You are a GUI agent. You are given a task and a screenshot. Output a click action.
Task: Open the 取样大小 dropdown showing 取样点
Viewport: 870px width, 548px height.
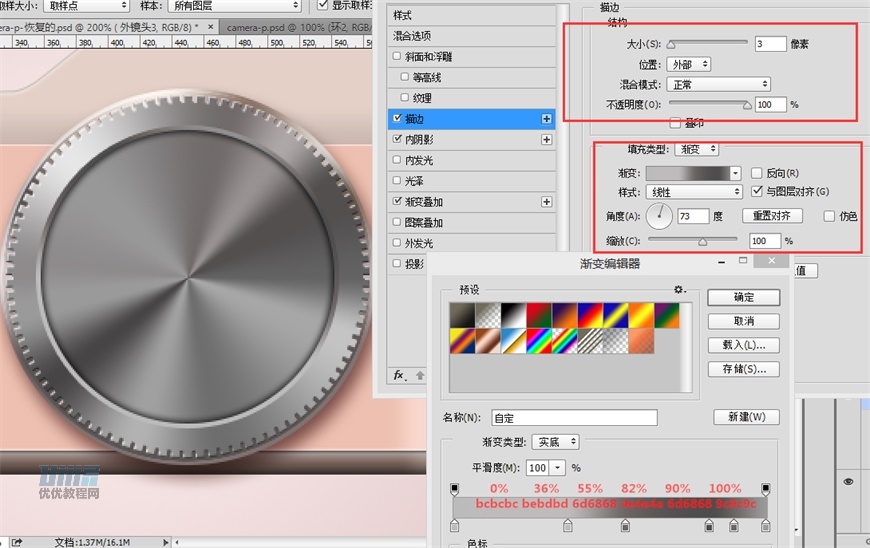pos(87,6)
